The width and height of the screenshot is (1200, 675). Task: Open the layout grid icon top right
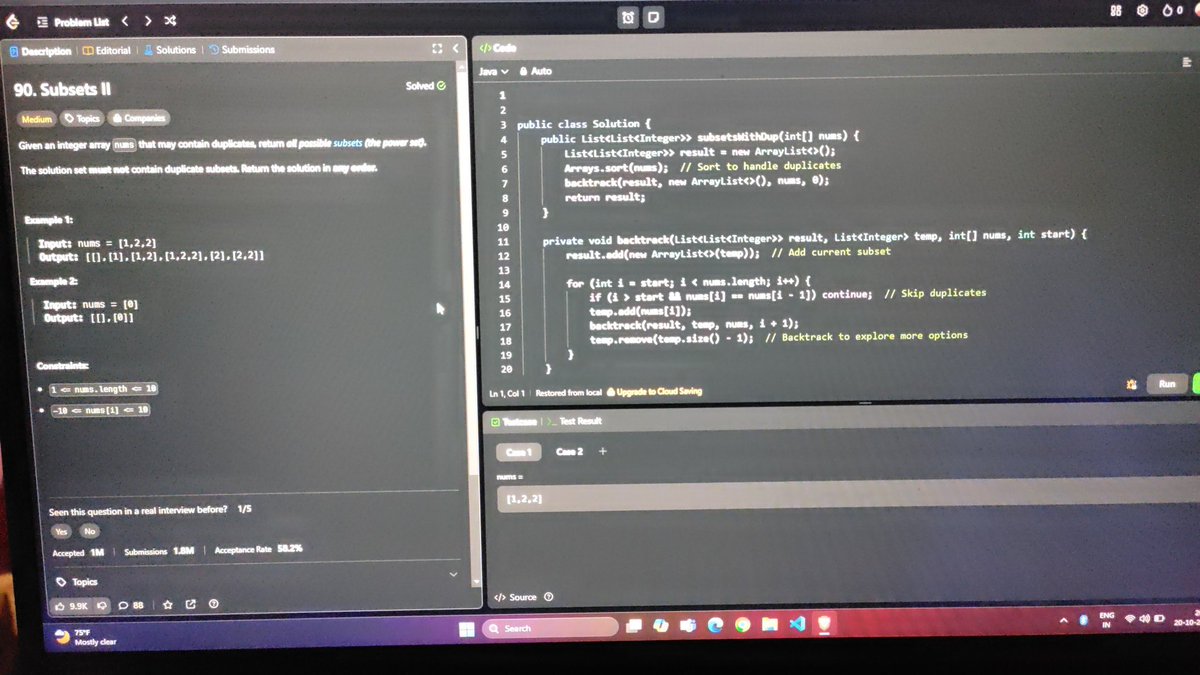tap(1116, 10)
